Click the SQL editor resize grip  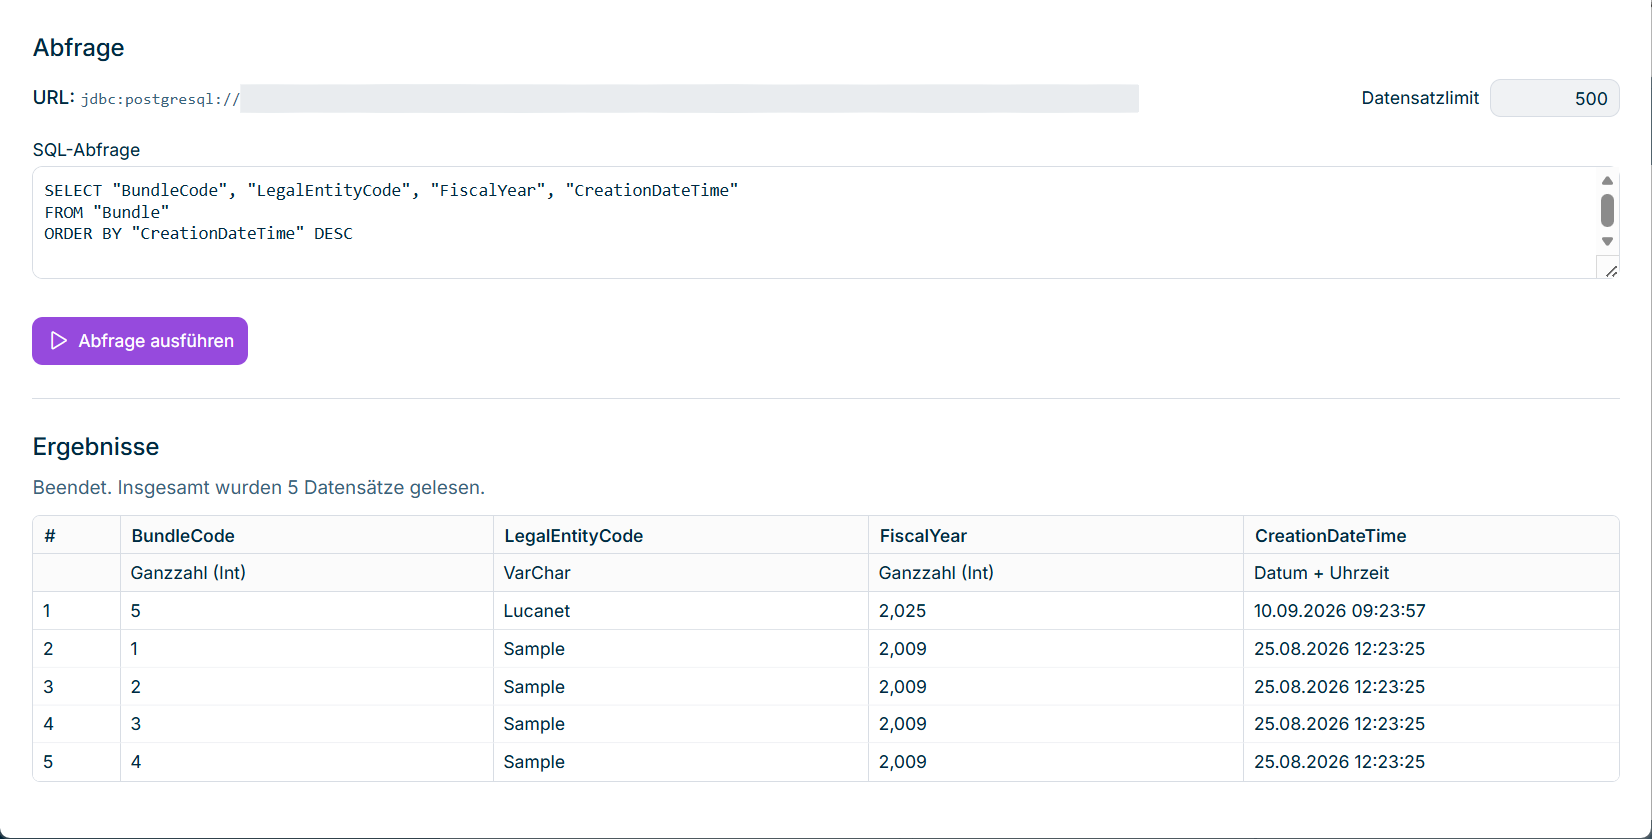tap(1610, 270)
